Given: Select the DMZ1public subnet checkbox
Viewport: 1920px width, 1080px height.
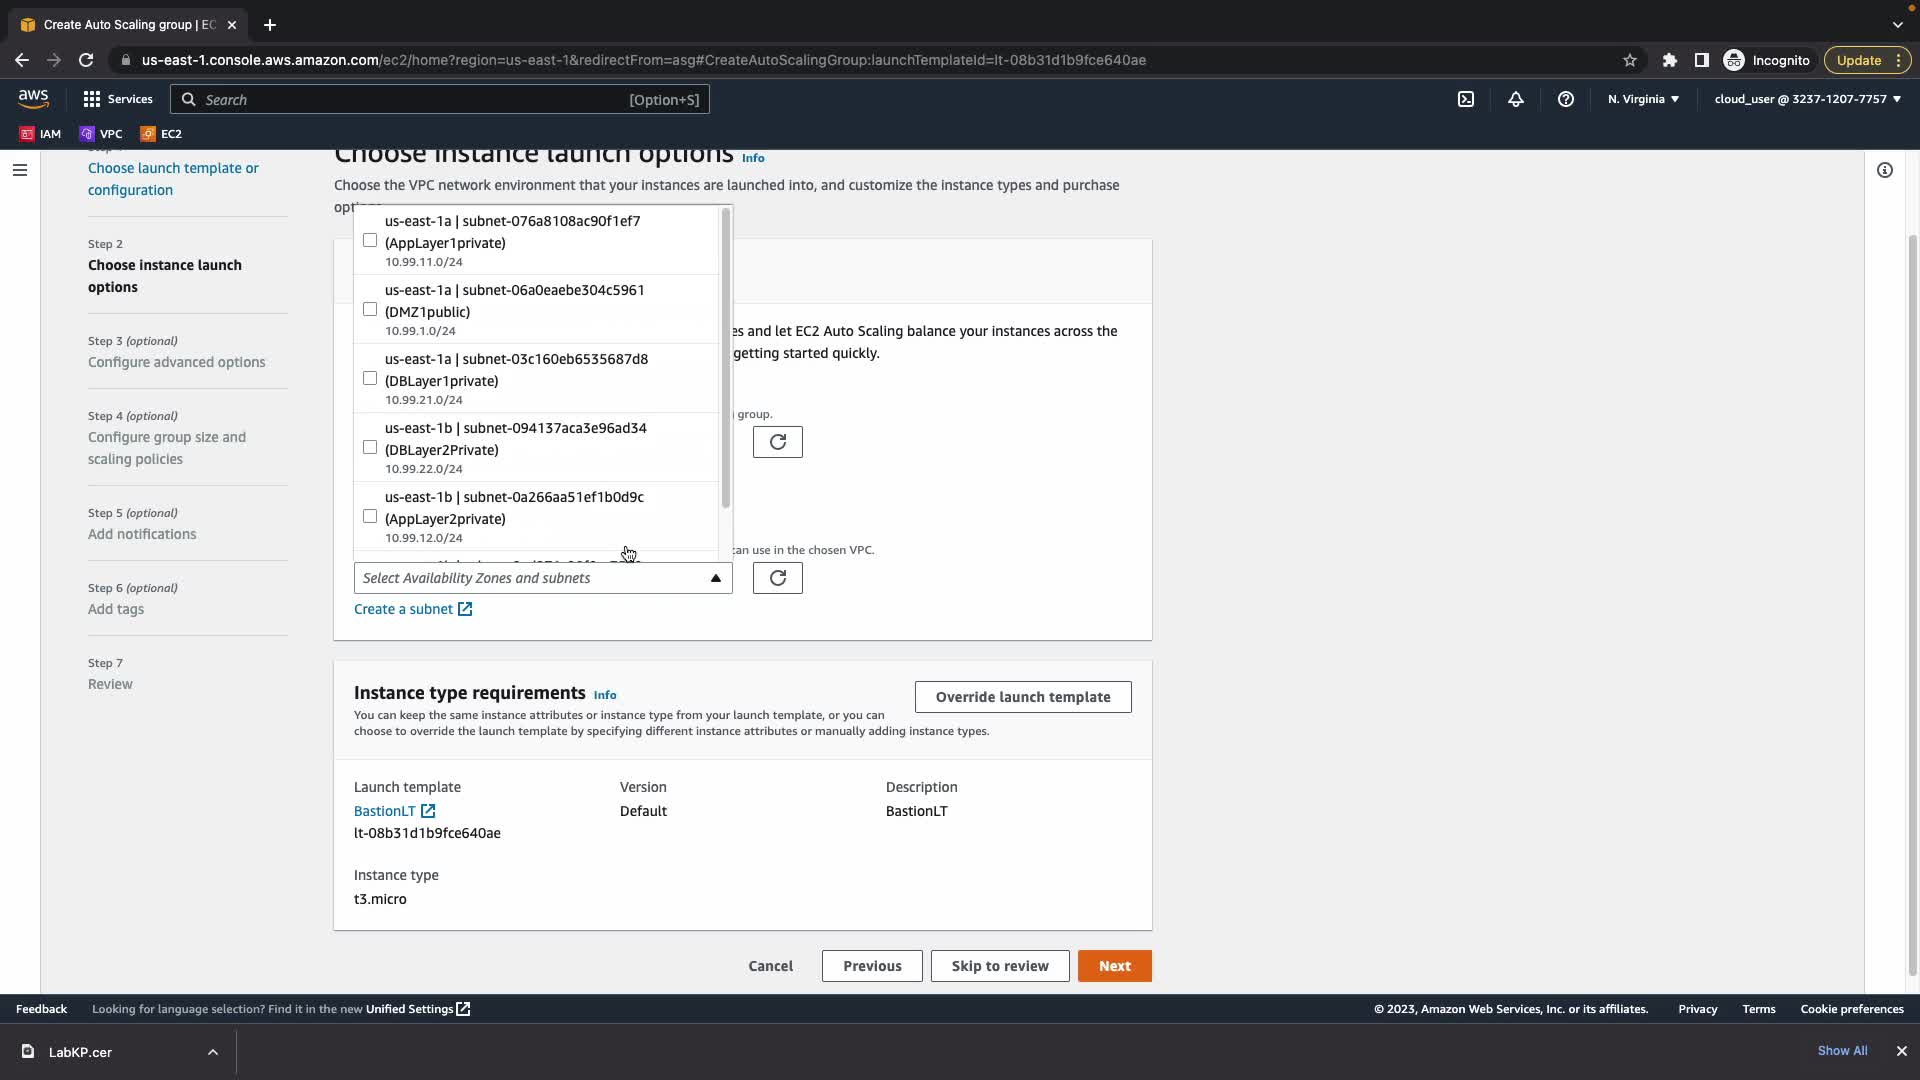Looking at the screenshot, I should tap(370, 309).
